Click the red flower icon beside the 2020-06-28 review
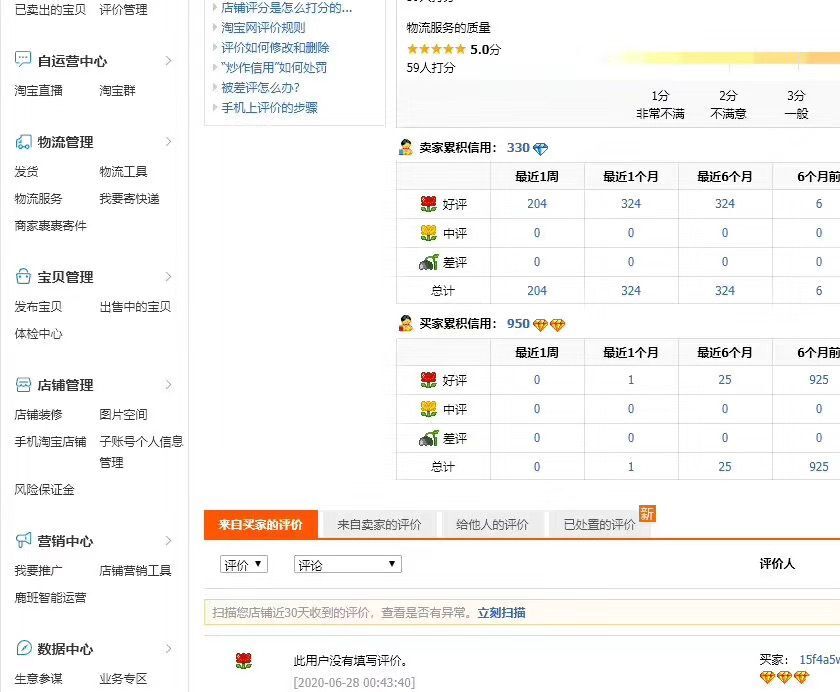 pyautogui.click(x=244, y=661)
